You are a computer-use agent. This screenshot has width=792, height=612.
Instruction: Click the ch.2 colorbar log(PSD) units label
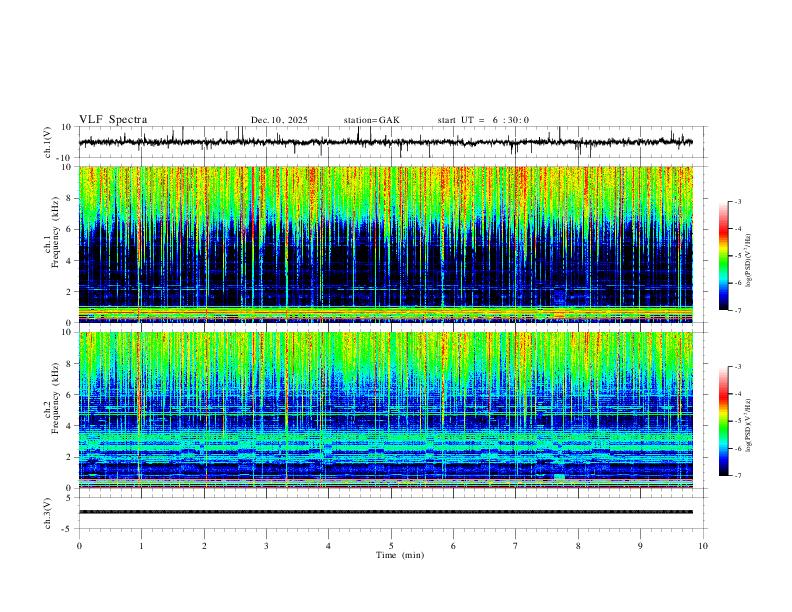[x=749, y=425]
